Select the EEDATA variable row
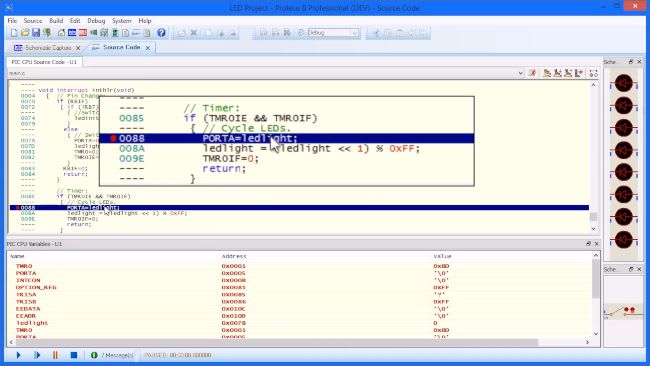 pyautogui.click(x=300, y=309)
